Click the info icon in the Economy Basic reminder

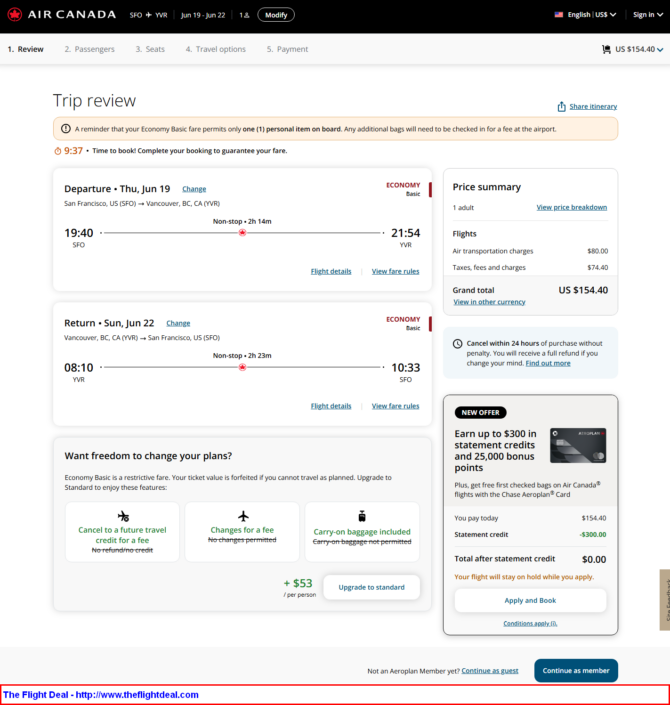[66, 129]
